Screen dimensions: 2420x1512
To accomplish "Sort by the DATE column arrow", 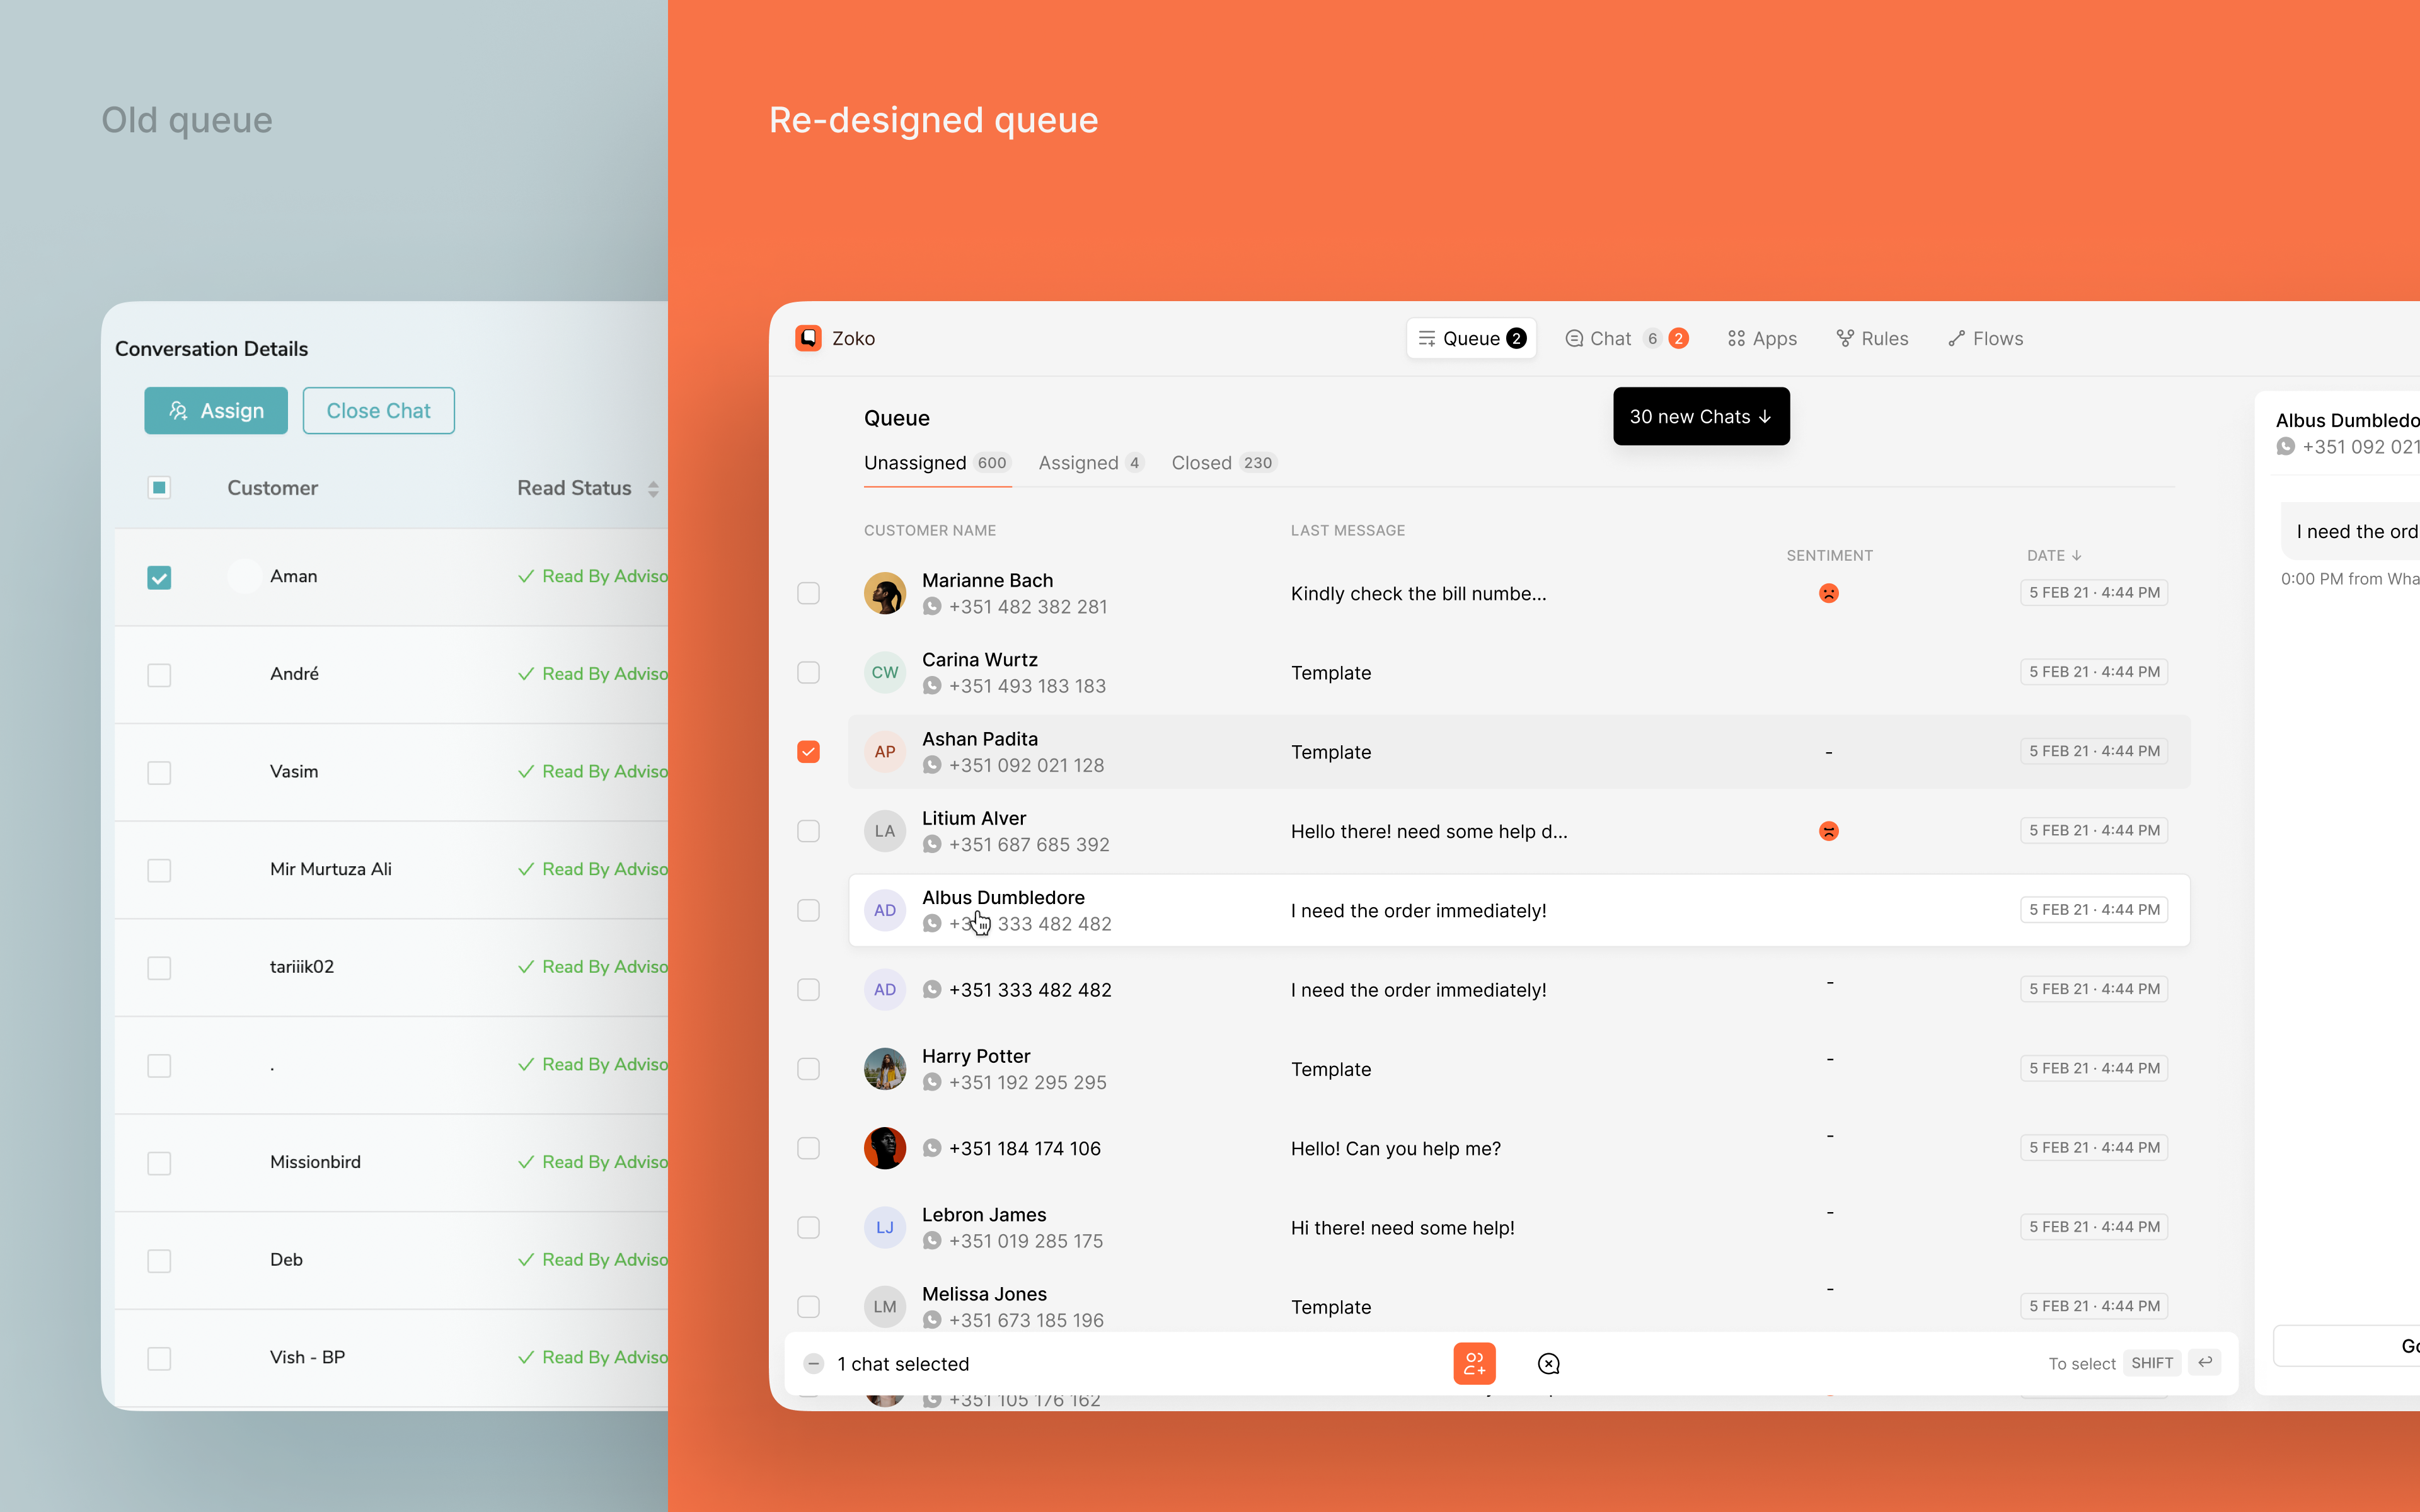I will pos(2076,555).
